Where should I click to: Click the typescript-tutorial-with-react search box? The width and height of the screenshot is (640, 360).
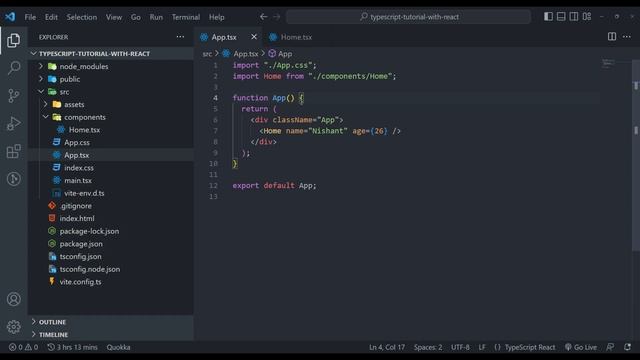tap(409, 17)
